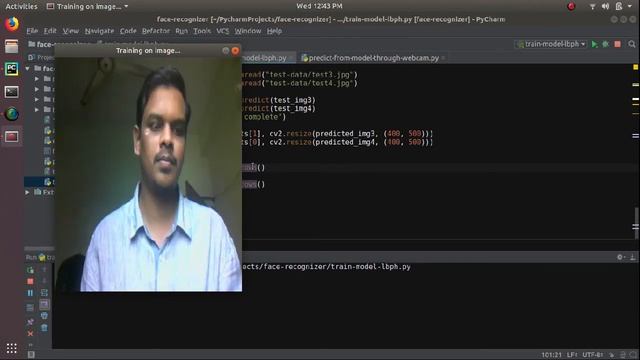This screenshot has width=640, height=360.
Task: Expand the fourth folder under project root
Action: tap(37, 109)
